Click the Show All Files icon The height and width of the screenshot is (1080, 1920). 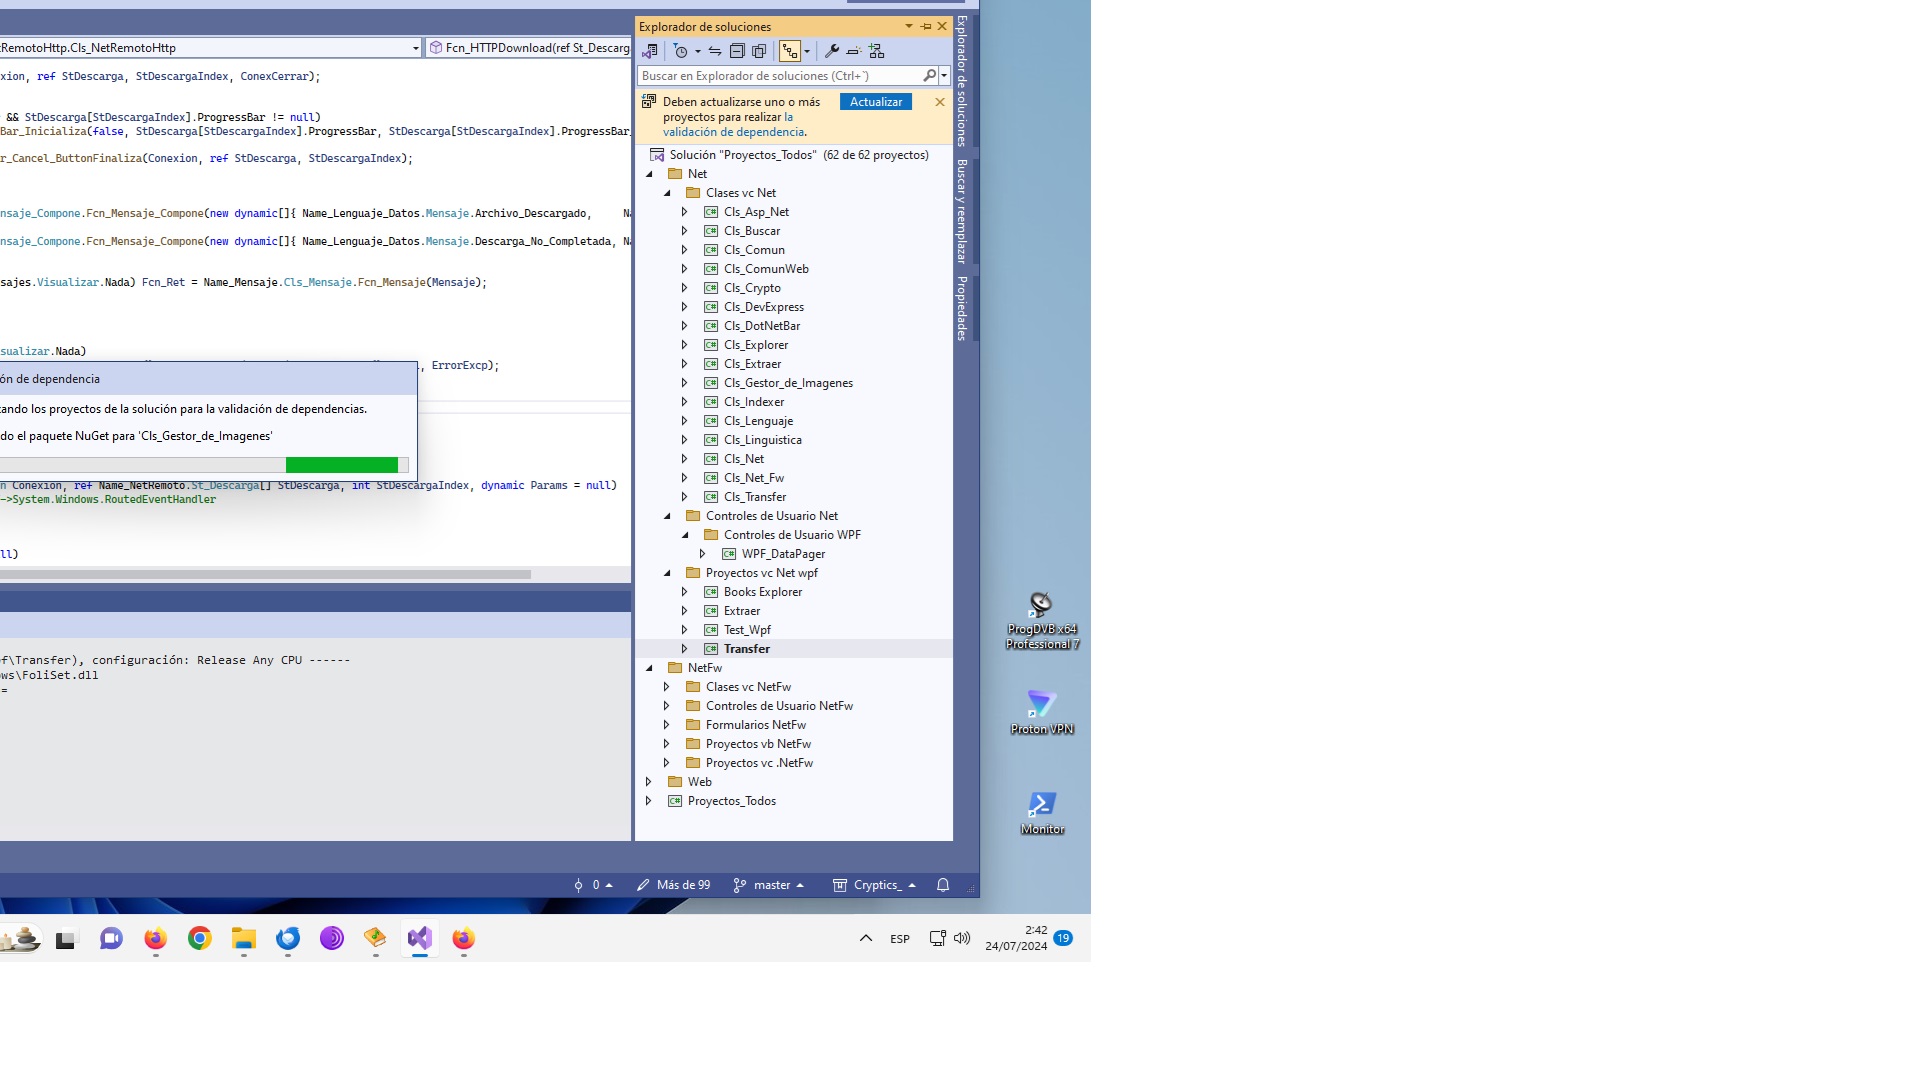(759, 51)
